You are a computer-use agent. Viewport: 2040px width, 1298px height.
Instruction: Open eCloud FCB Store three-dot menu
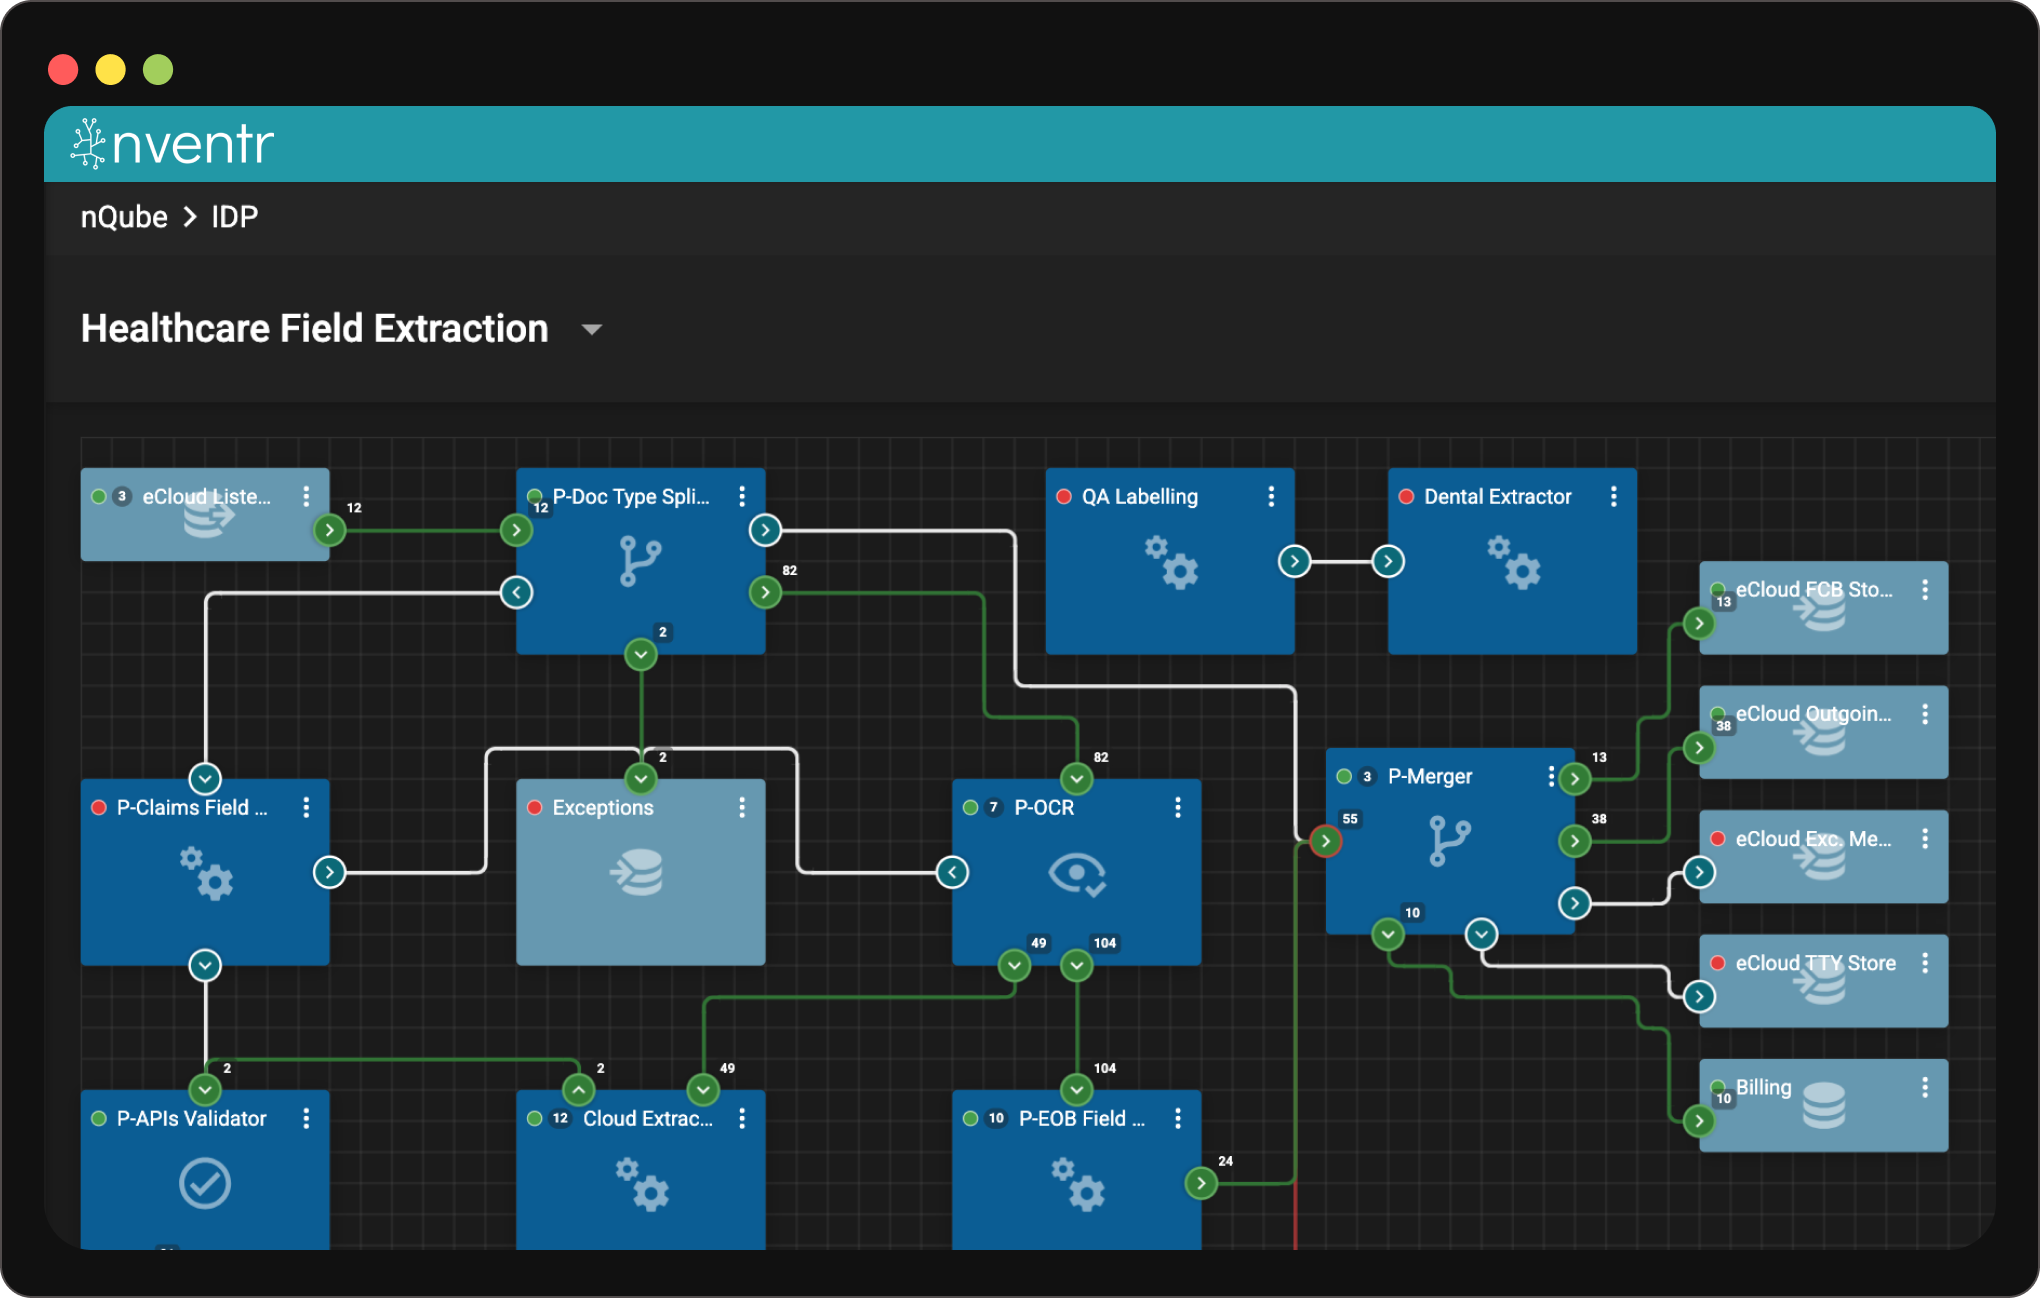[1925, 590]
